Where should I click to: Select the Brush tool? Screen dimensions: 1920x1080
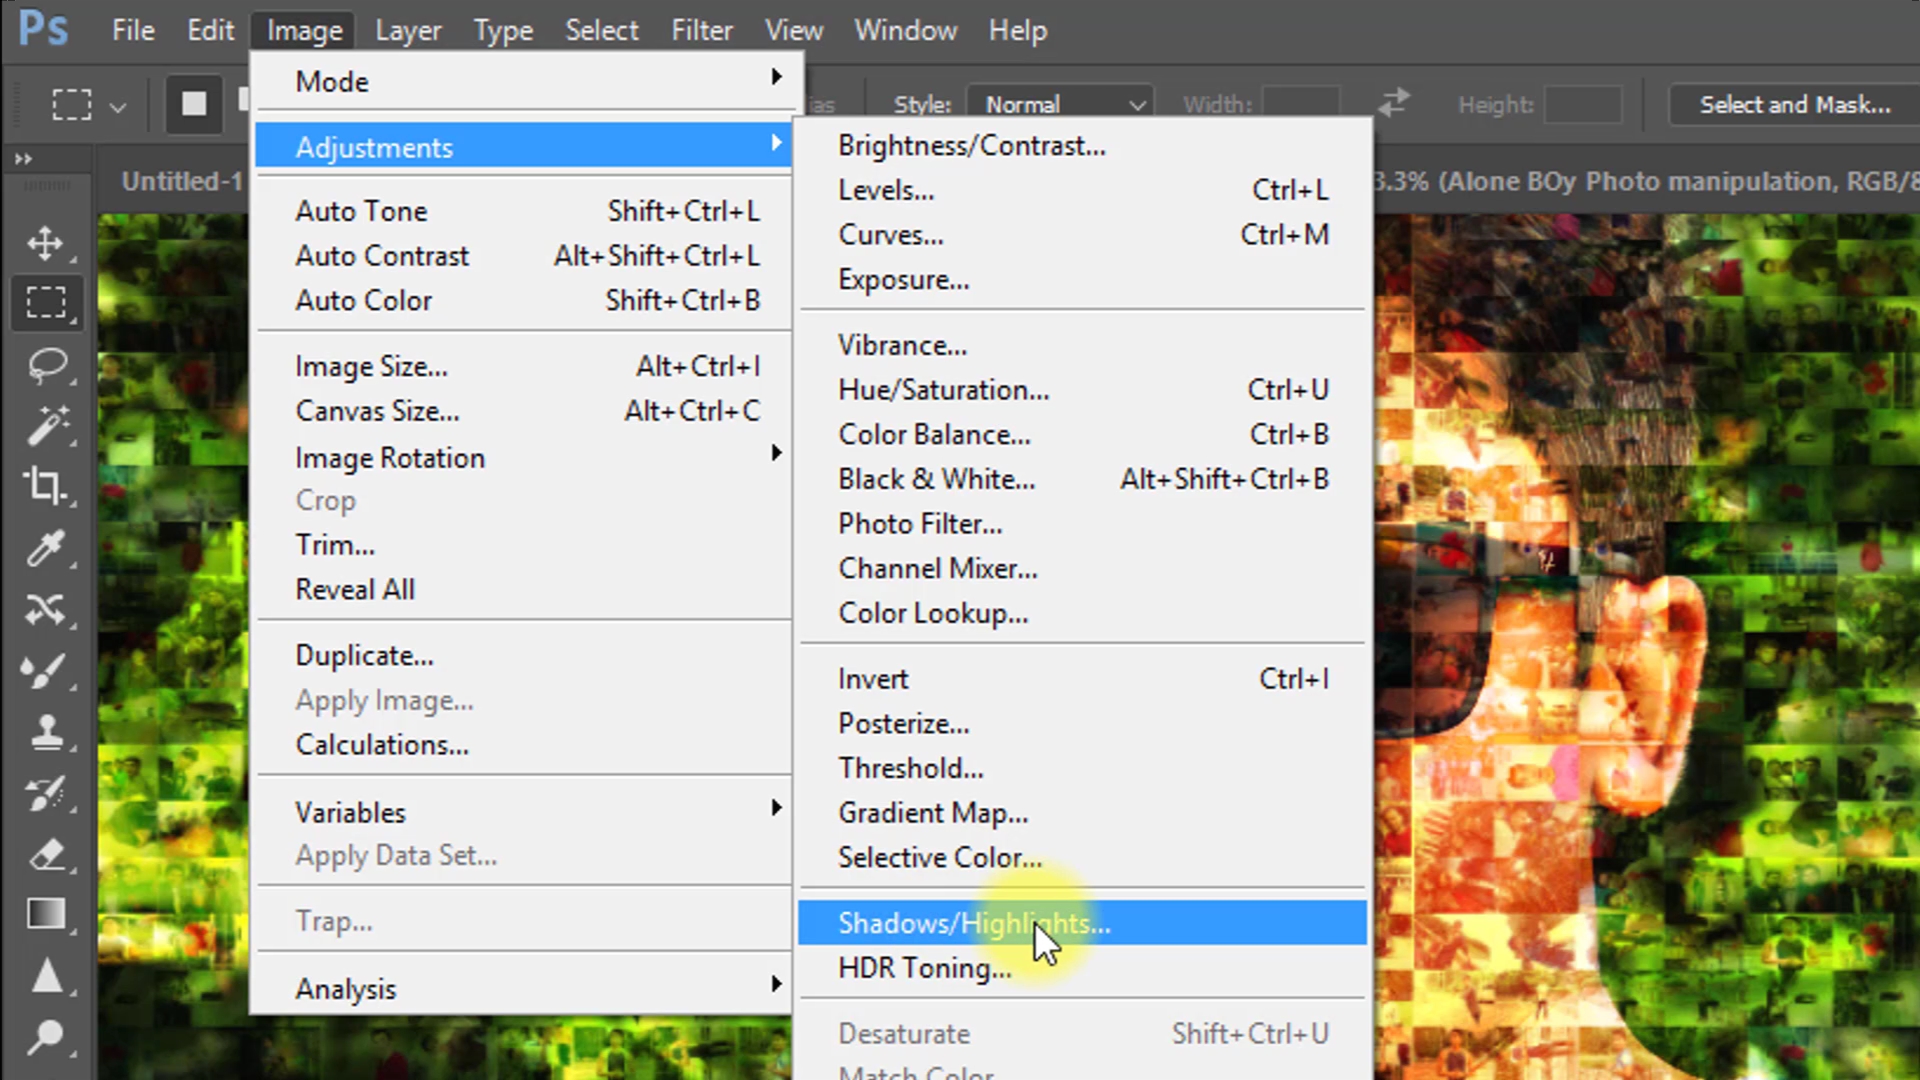click(x=47, y=672)
